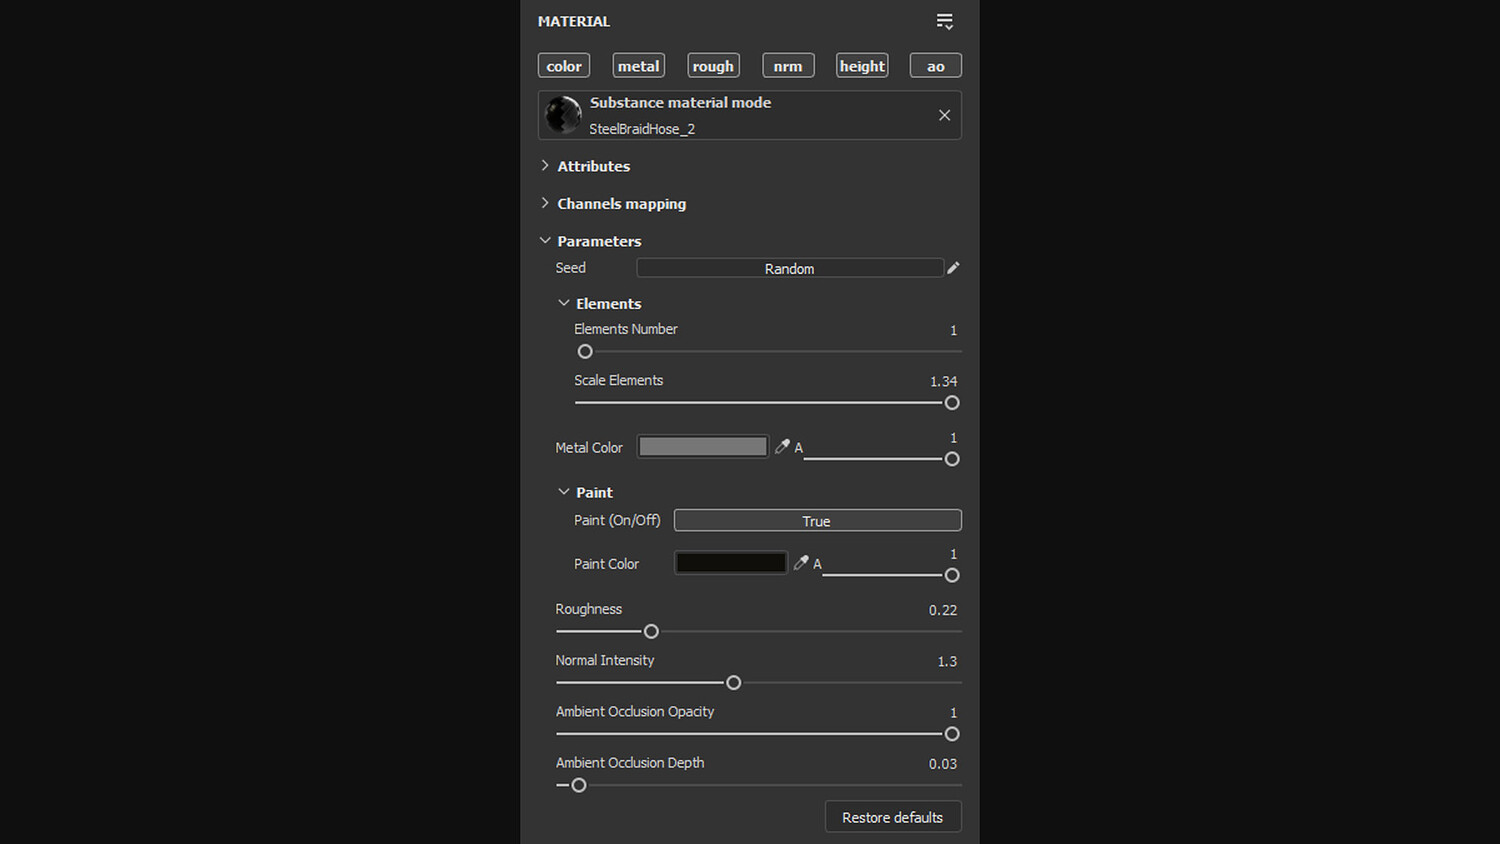Open the Metal Color swatch
Viewport: 1500px width, 844px height.
702,447
